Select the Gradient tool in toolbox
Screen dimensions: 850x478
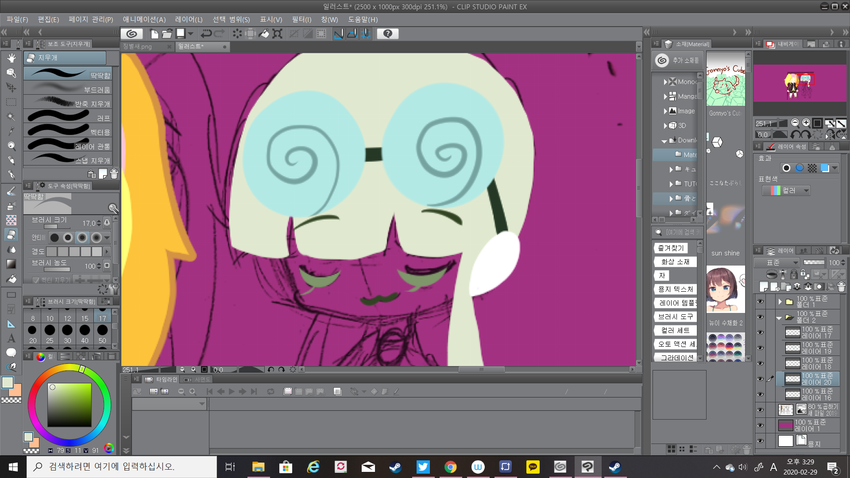pyautogui.click(x=11, y=264)
